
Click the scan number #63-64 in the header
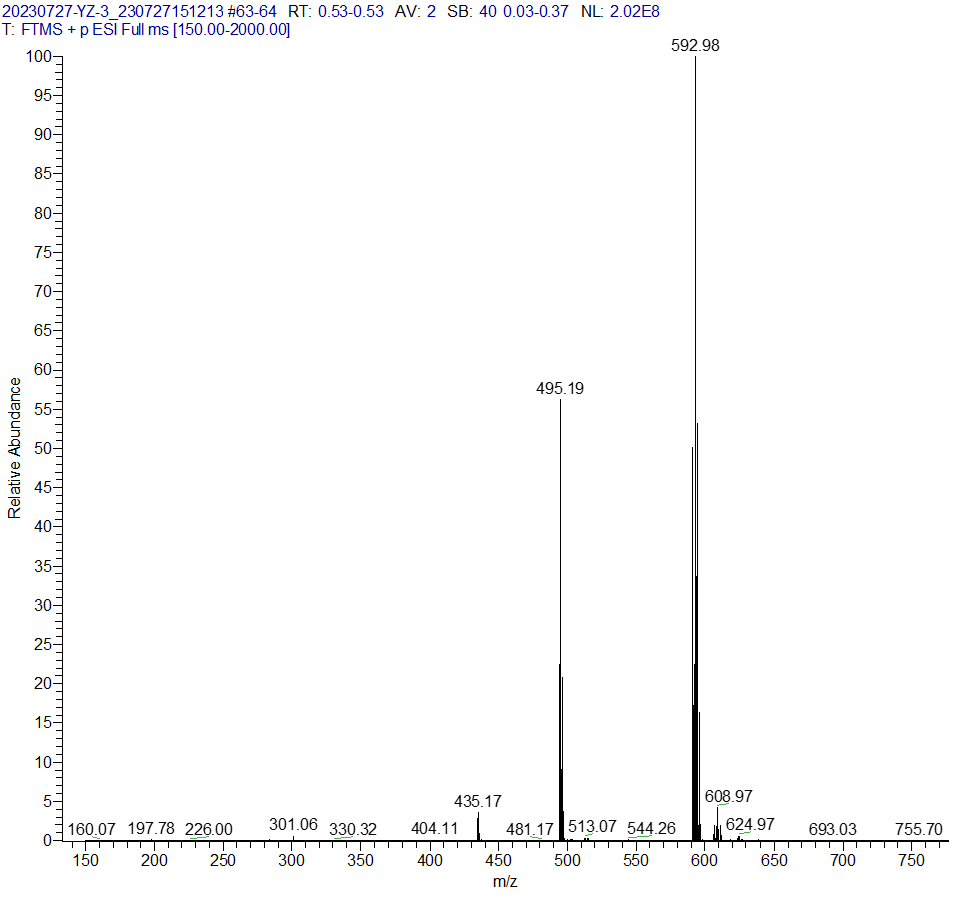point(252,11)
